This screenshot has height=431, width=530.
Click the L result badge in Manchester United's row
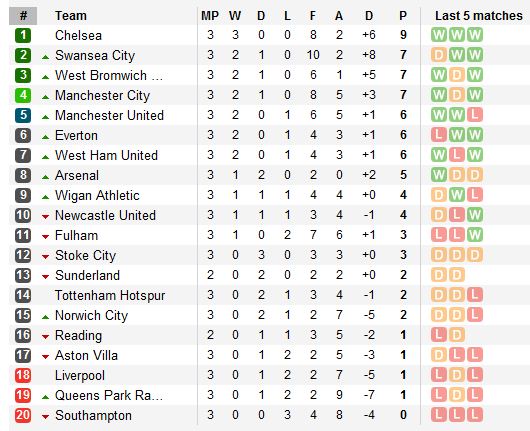(x=475, y=115)
